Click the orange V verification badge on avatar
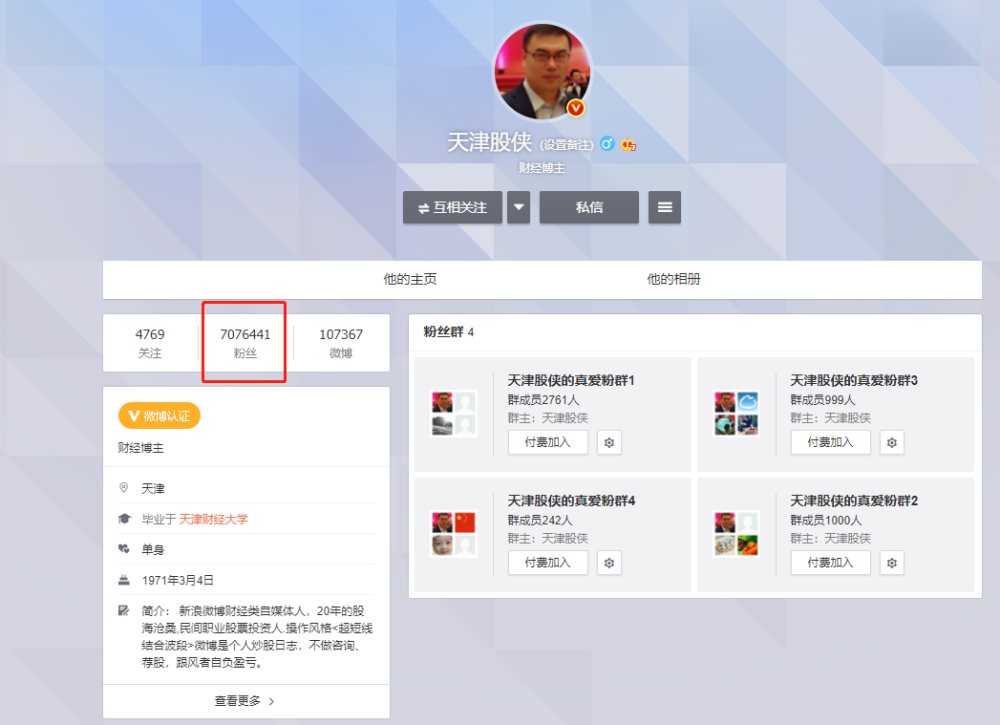The height and width of the screenshot is (725, 1000). [x=576, y=108]
